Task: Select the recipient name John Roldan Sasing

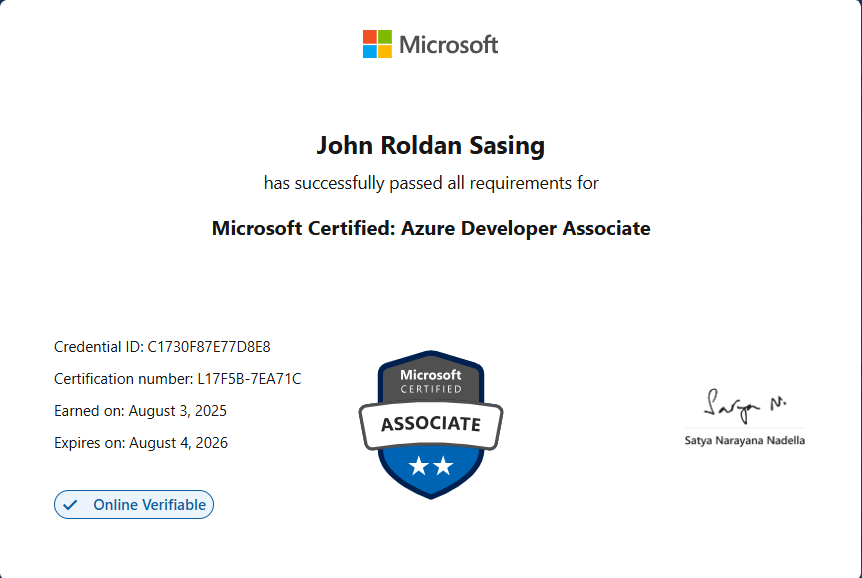Action: tap(431, 146)
